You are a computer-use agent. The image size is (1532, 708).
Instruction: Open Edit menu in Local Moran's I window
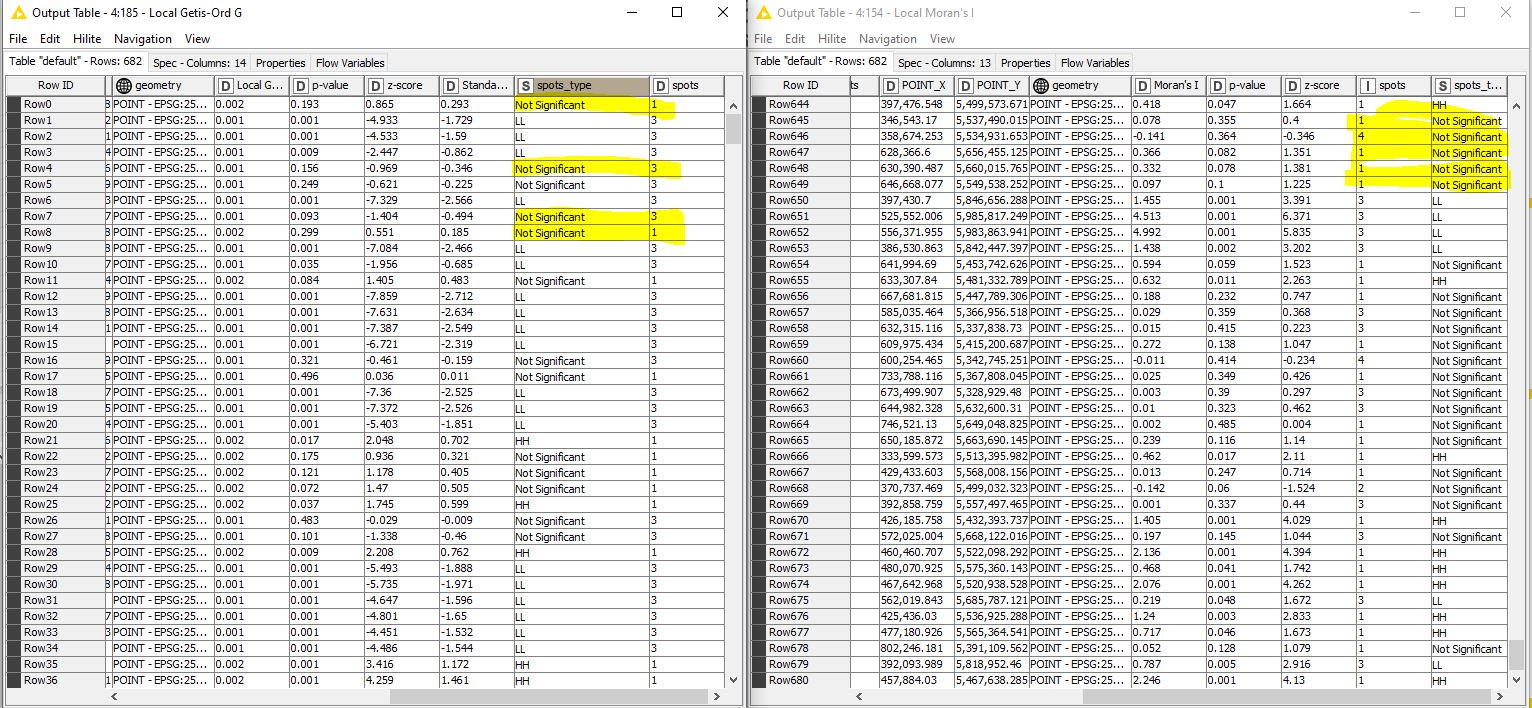point(795,39)
